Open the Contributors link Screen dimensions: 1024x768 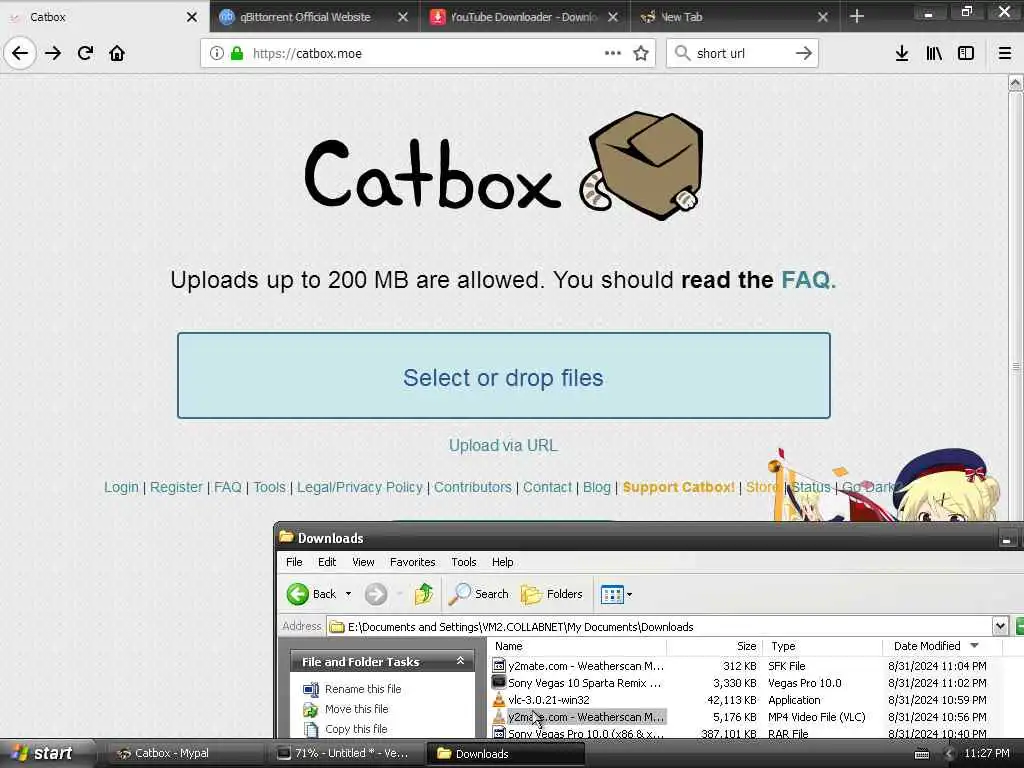[473, 487]
